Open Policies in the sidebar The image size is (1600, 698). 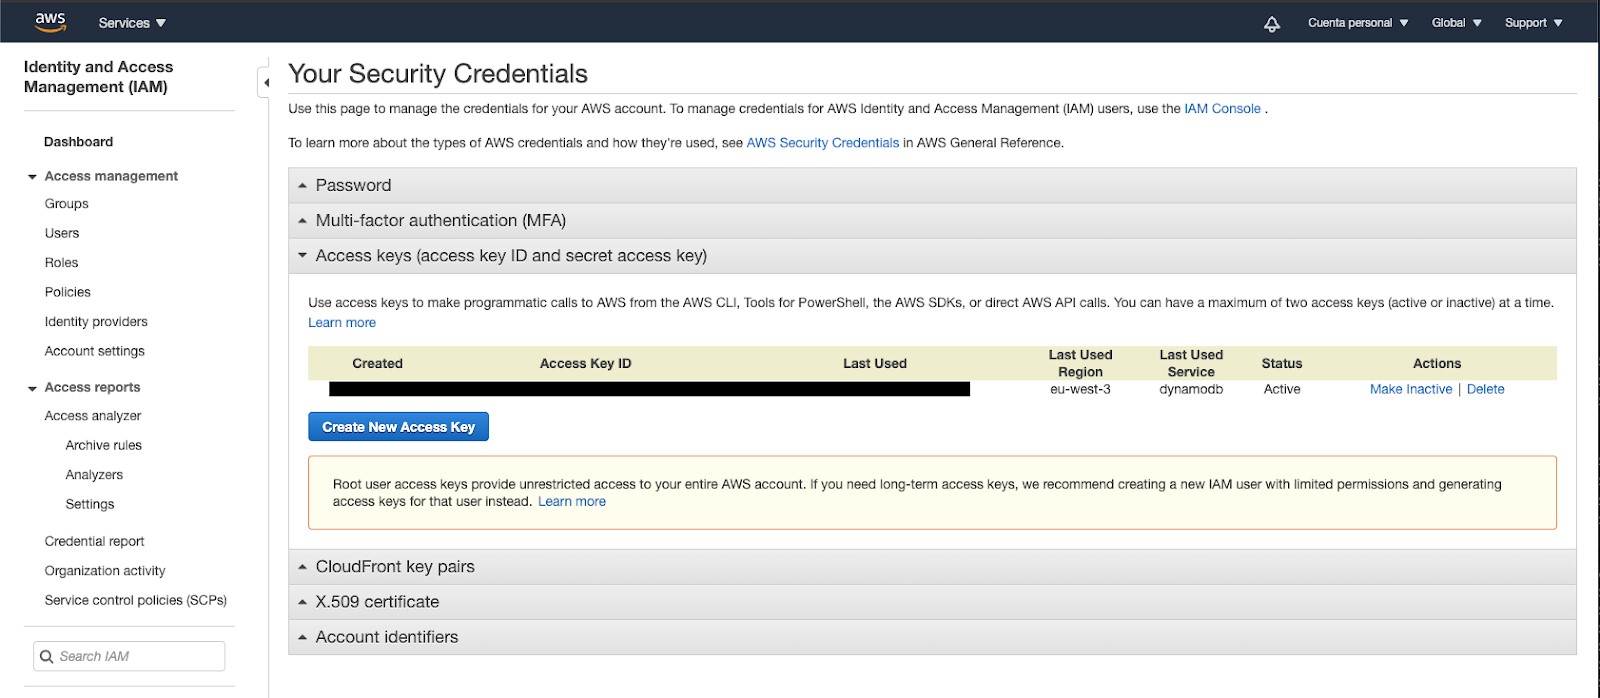[x=67, y=292]
